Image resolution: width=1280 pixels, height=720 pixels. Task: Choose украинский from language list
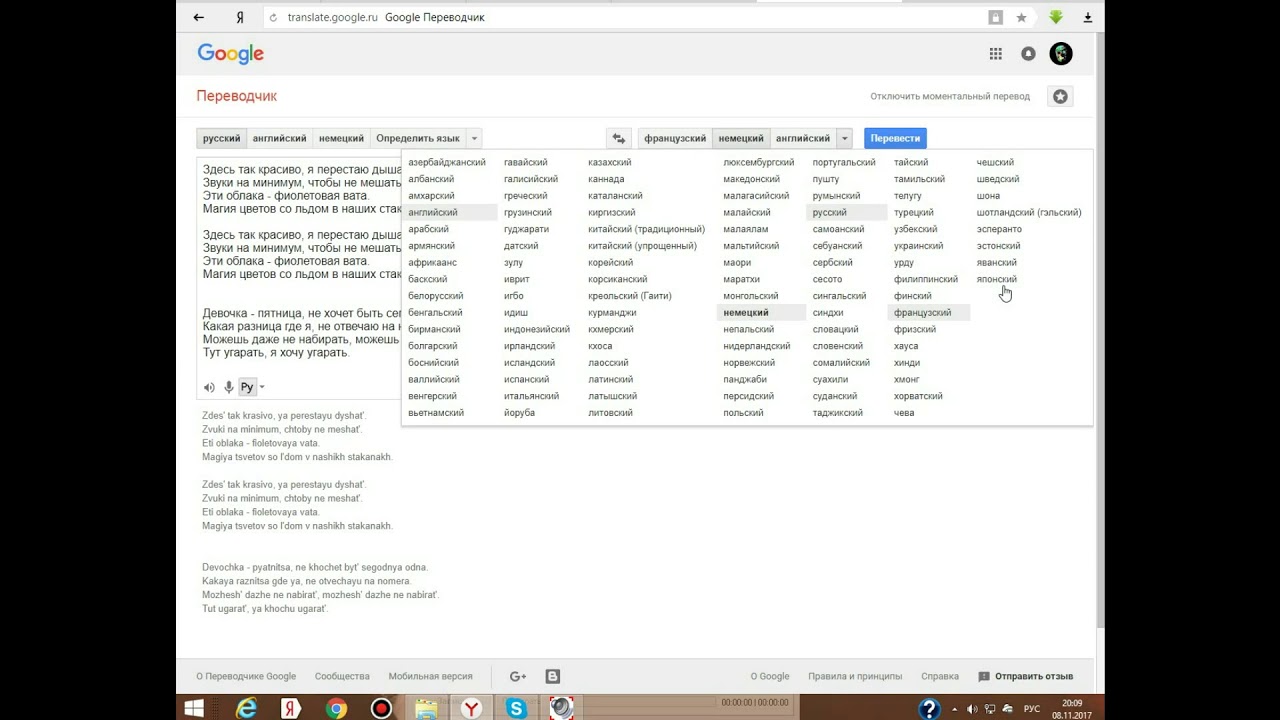[919, 246]
